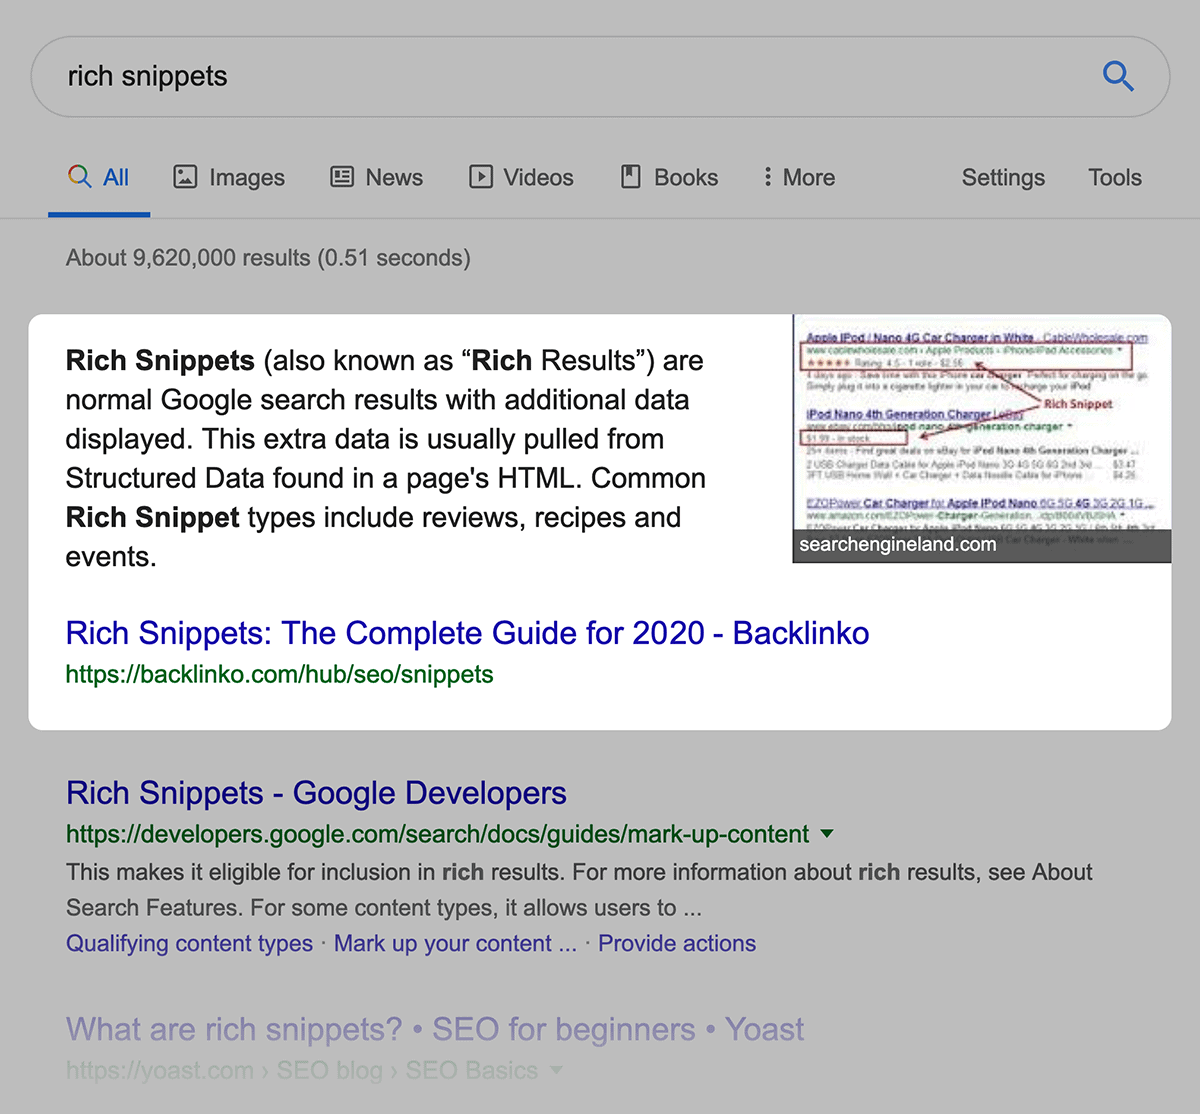This screenshot has width=1200, height=1114.
Task: Open Settings in the search bar
Action: pyautogui.click(x=1003, y=177)
